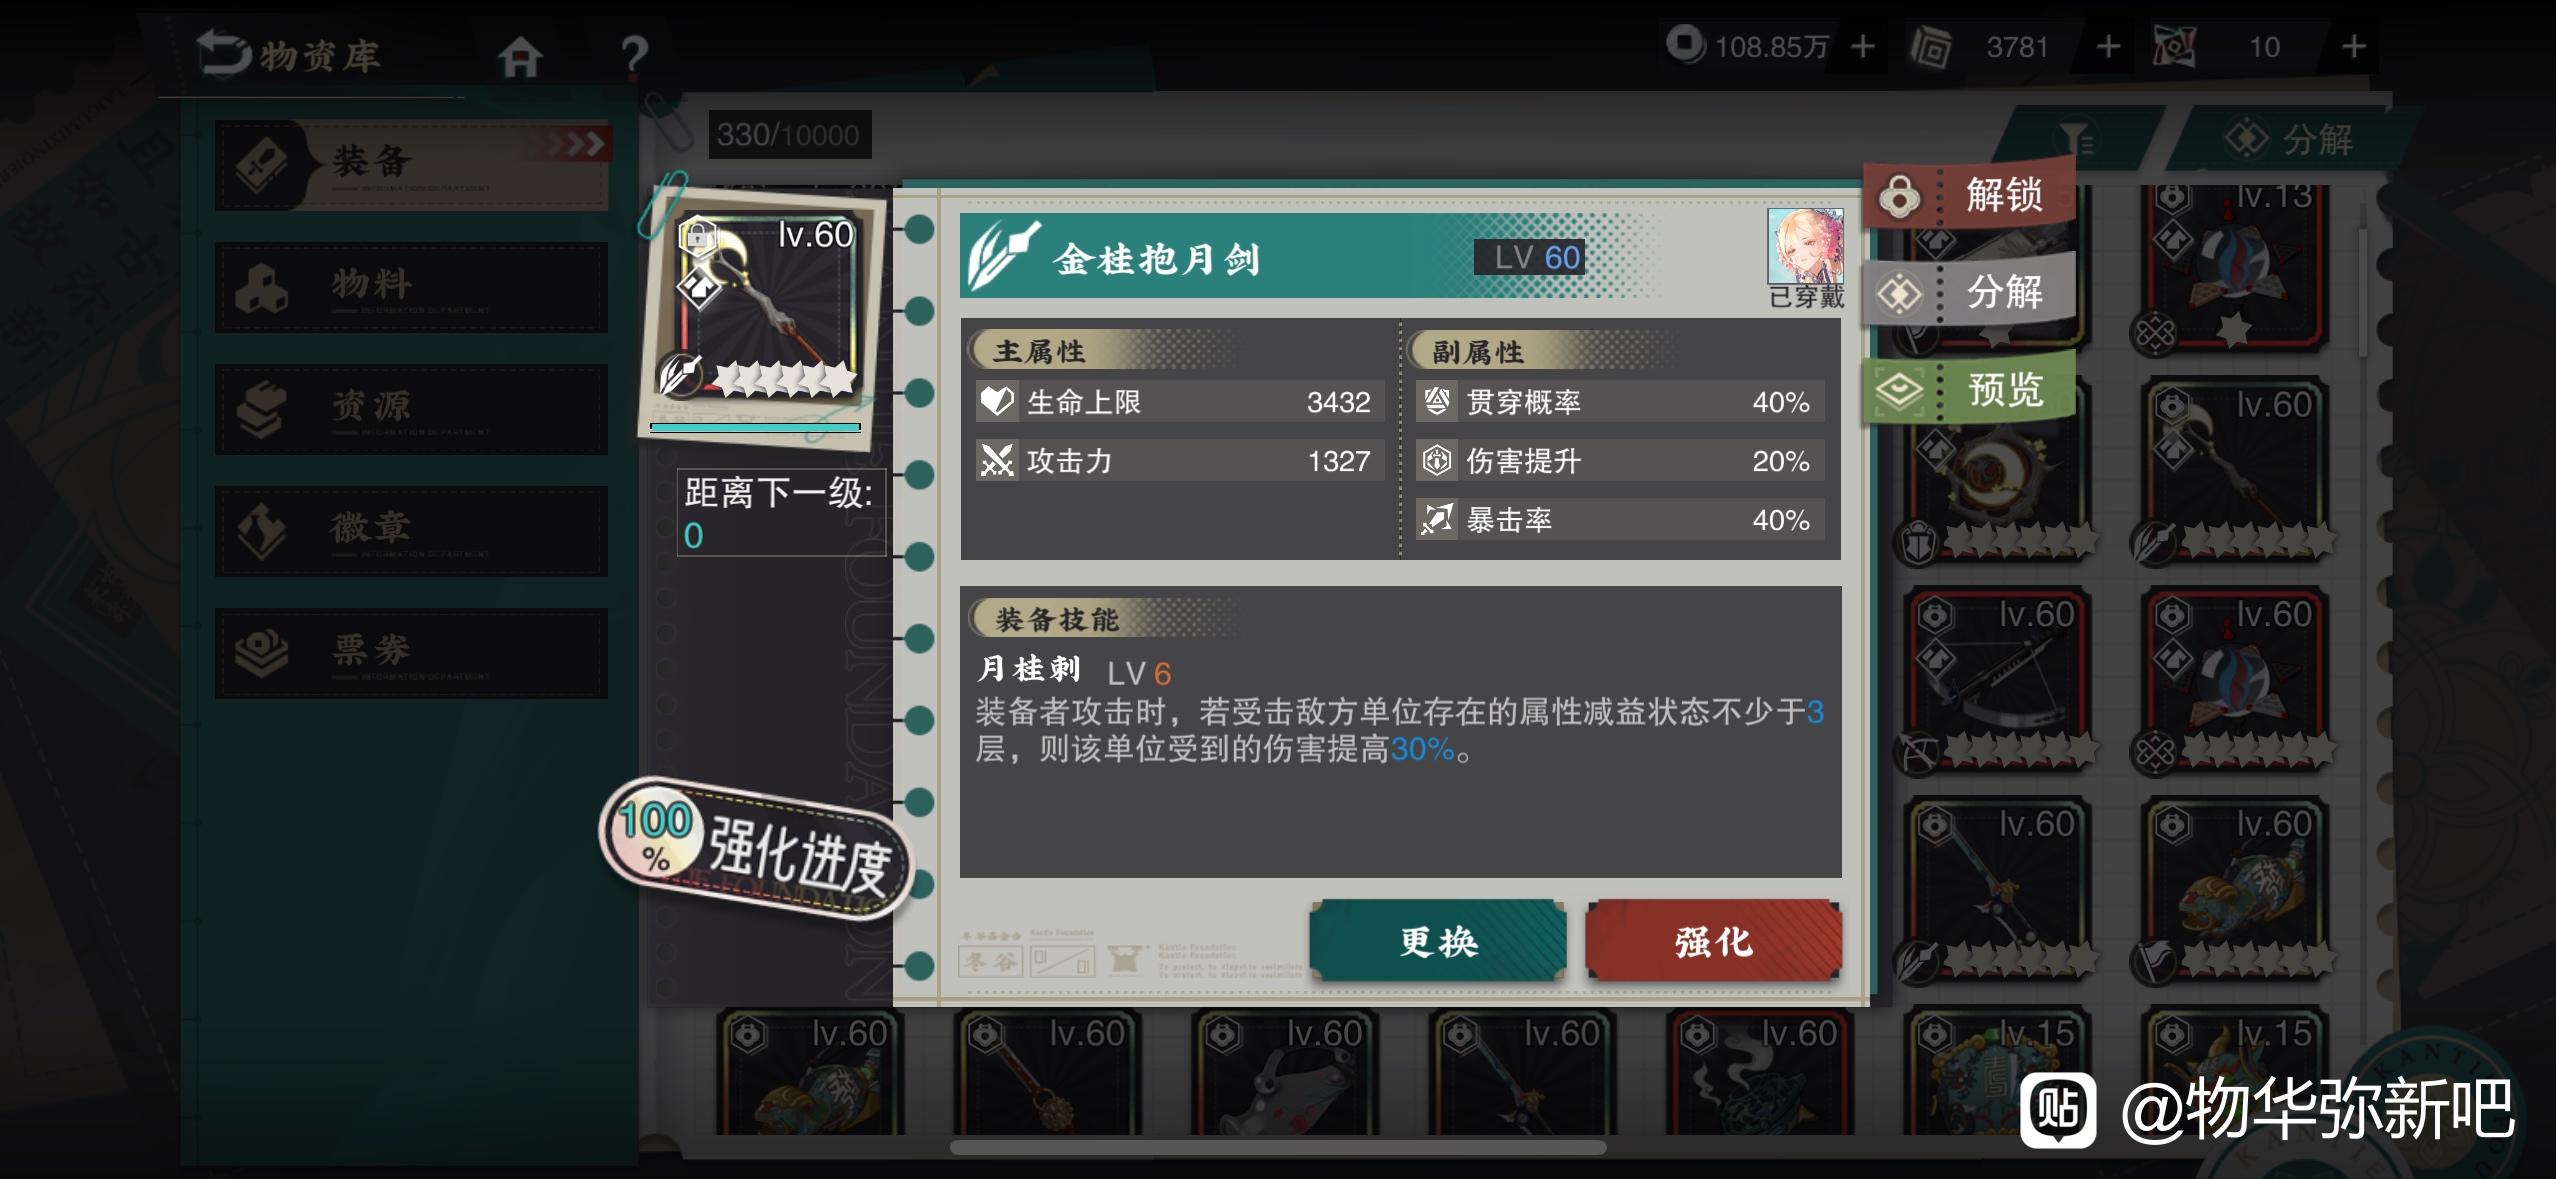2556x1179 pixels.
Task: Open the 票券 tickets tab
Action: (411, 653)
